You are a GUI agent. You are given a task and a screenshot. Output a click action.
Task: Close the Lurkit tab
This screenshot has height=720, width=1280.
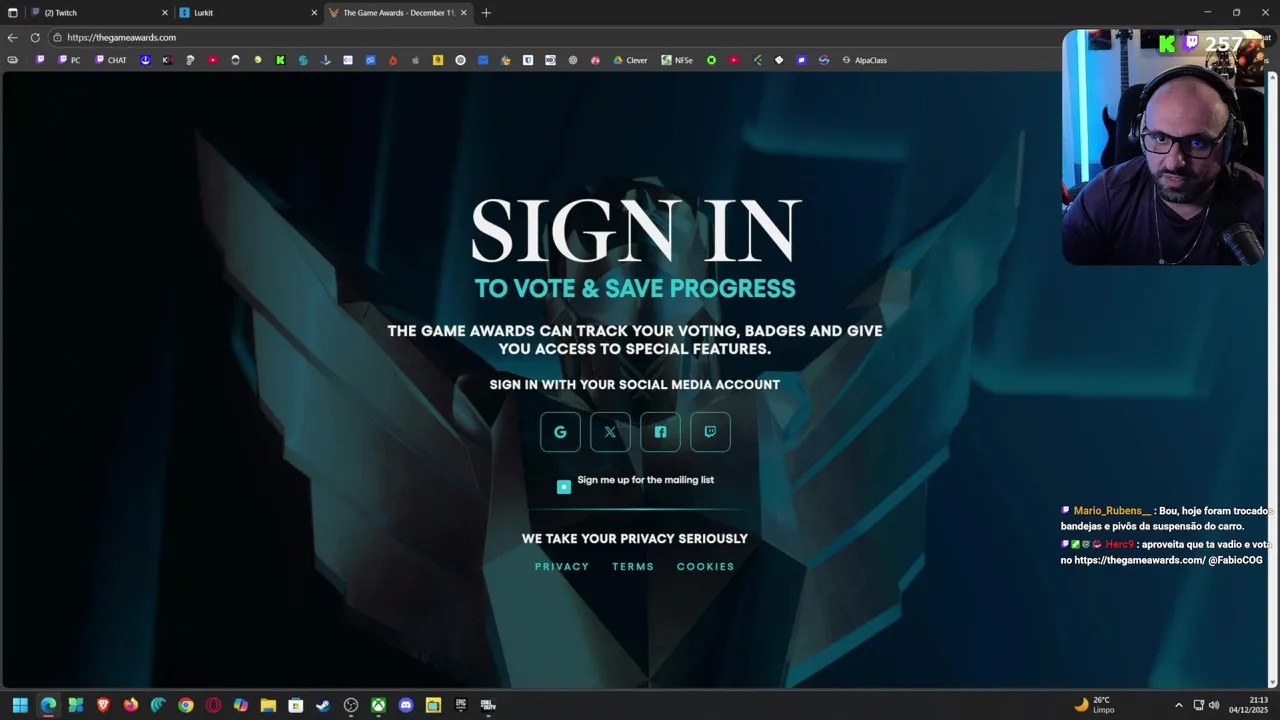tap(314, 13)
